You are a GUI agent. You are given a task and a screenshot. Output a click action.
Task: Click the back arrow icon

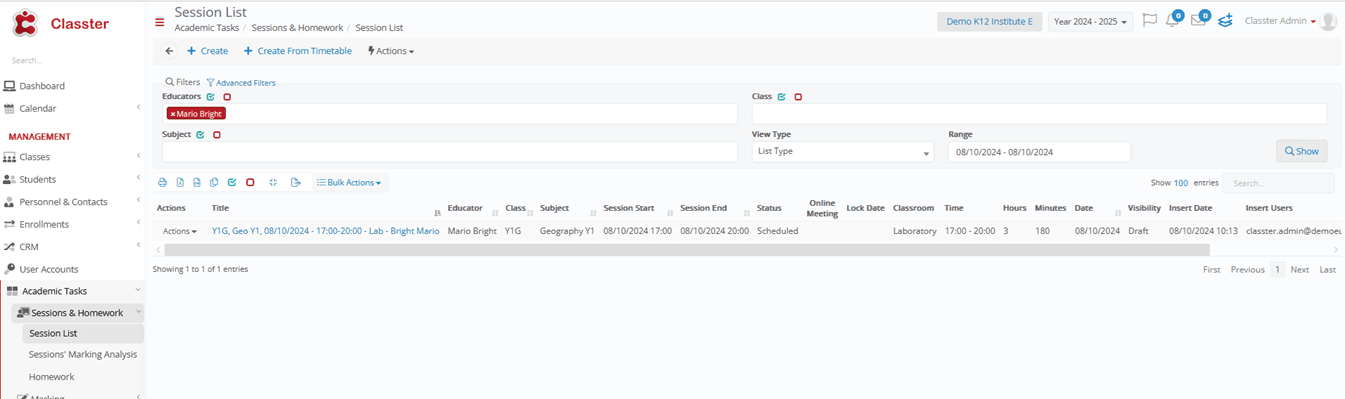coord(169,51)
